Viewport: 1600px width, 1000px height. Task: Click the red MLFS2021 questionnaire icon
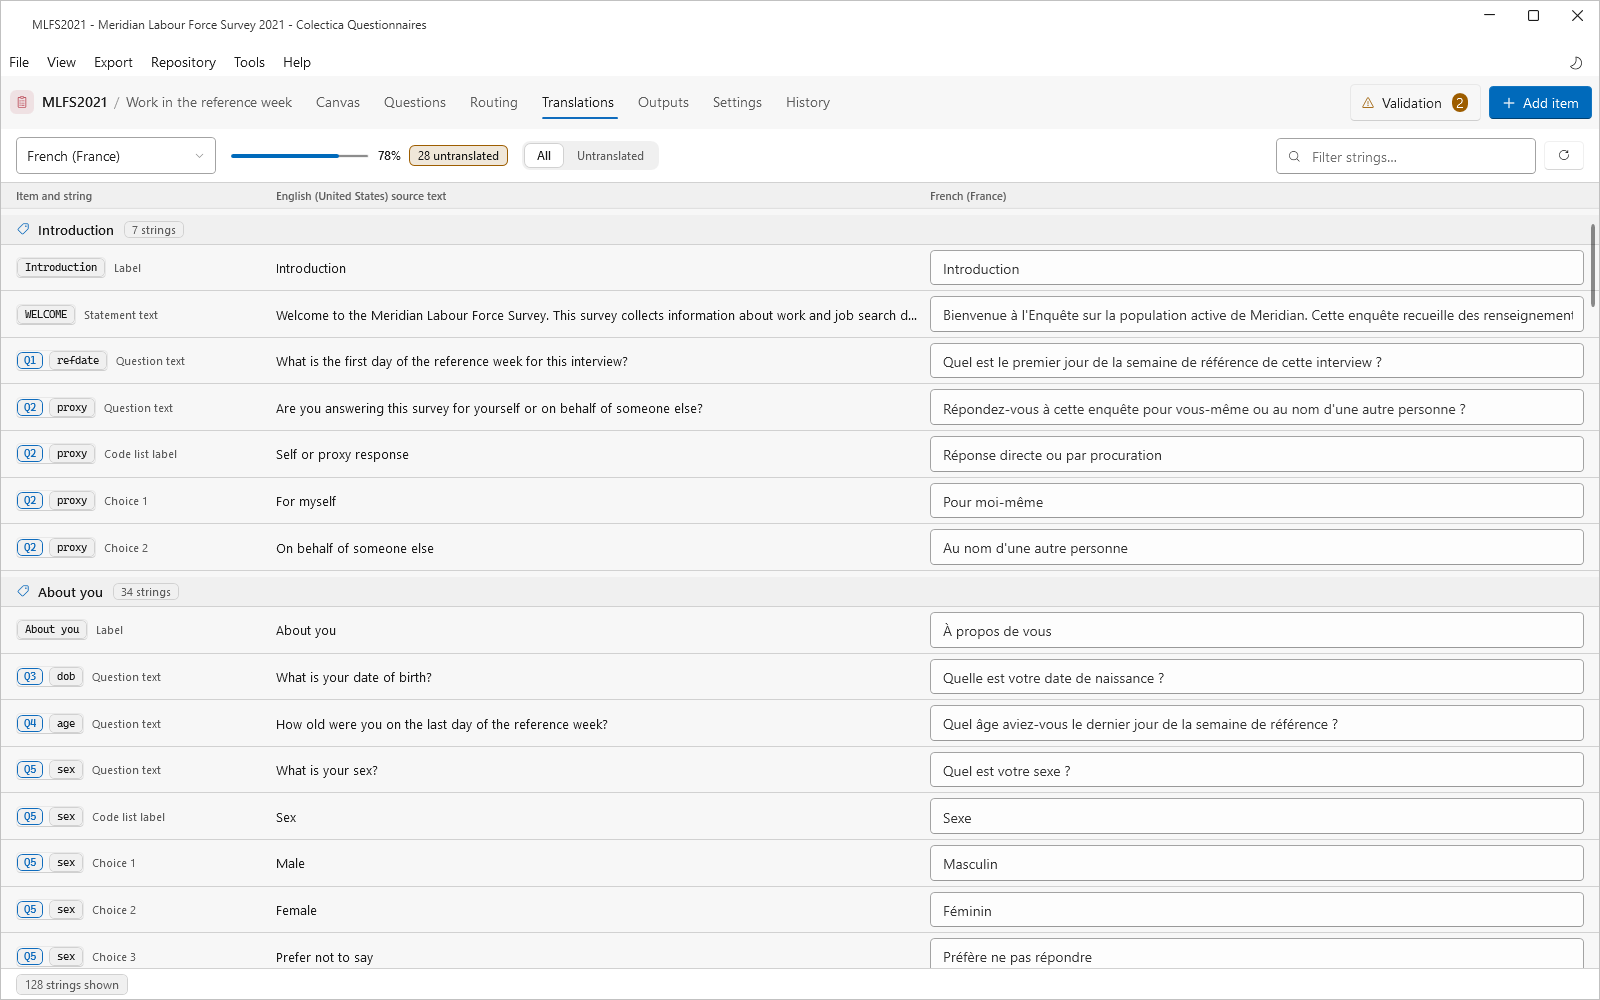point(22,102)
